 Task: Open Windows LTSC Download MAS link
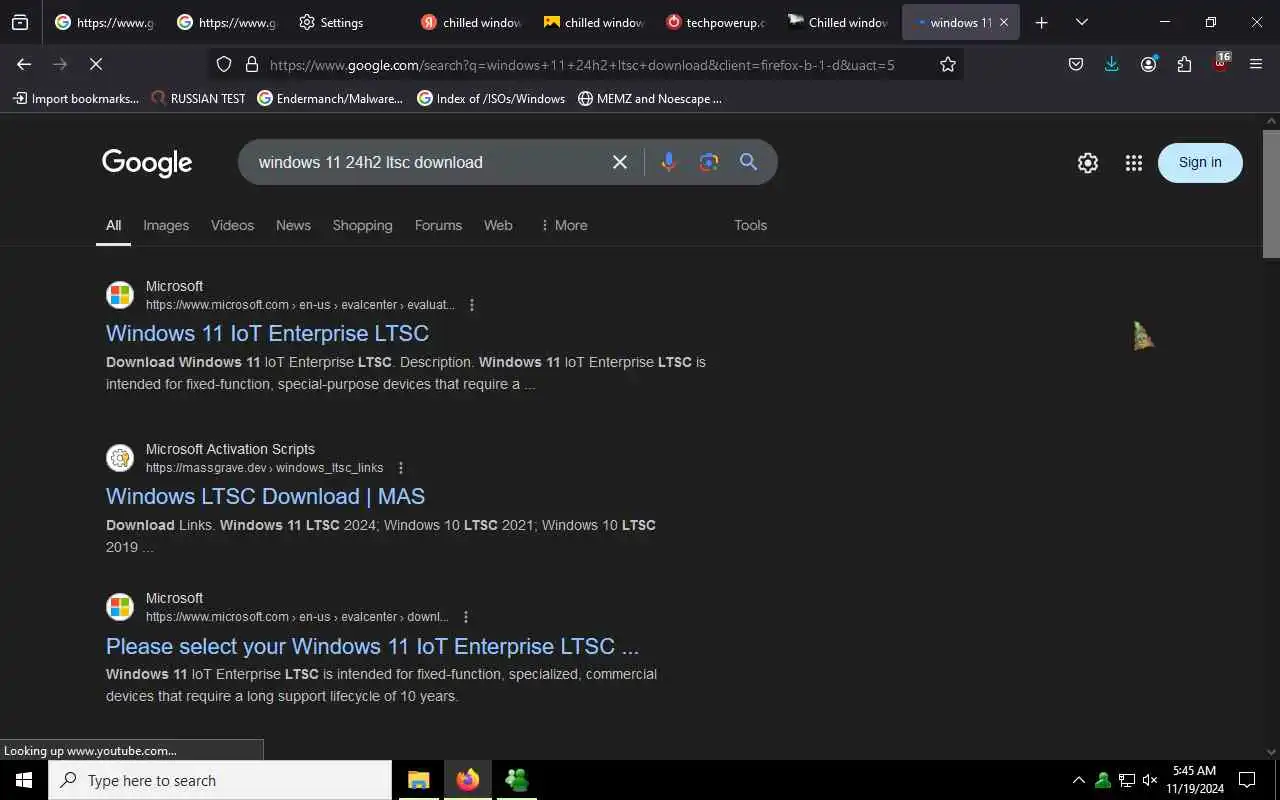coord(265,496)
